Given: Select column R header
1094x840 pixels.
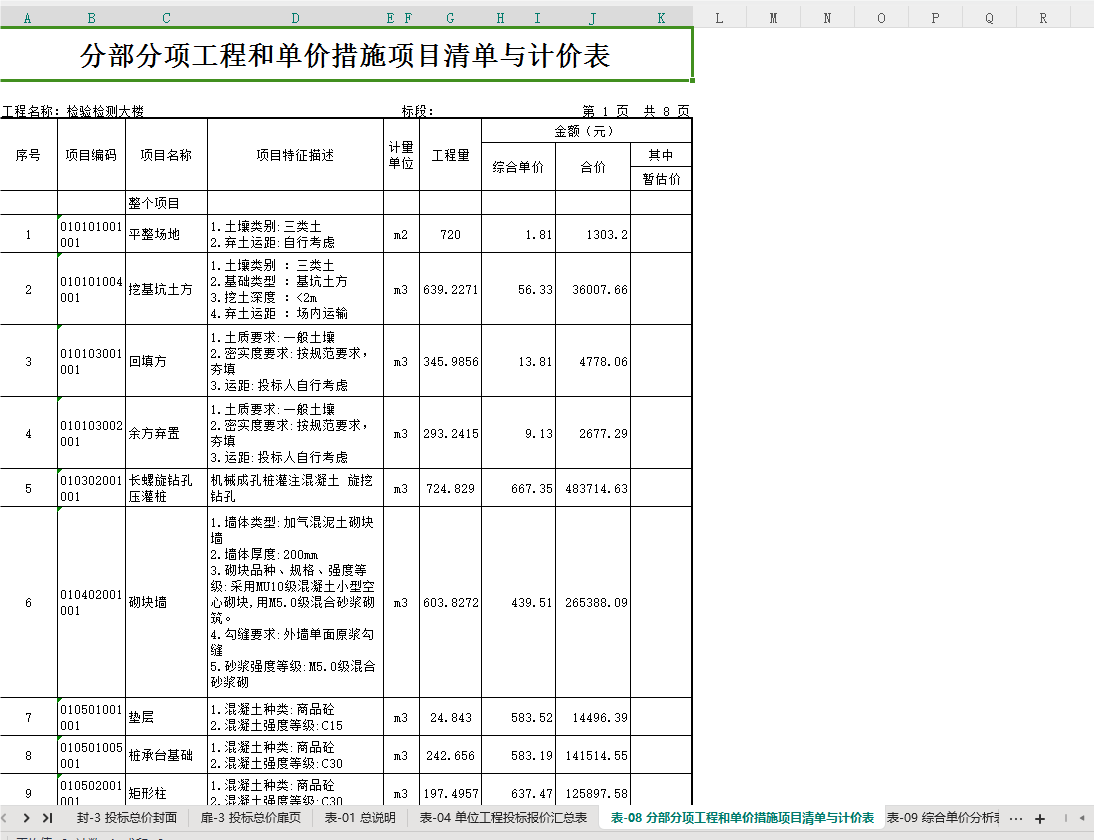Looking at the screenshot, I should 1043,18.
